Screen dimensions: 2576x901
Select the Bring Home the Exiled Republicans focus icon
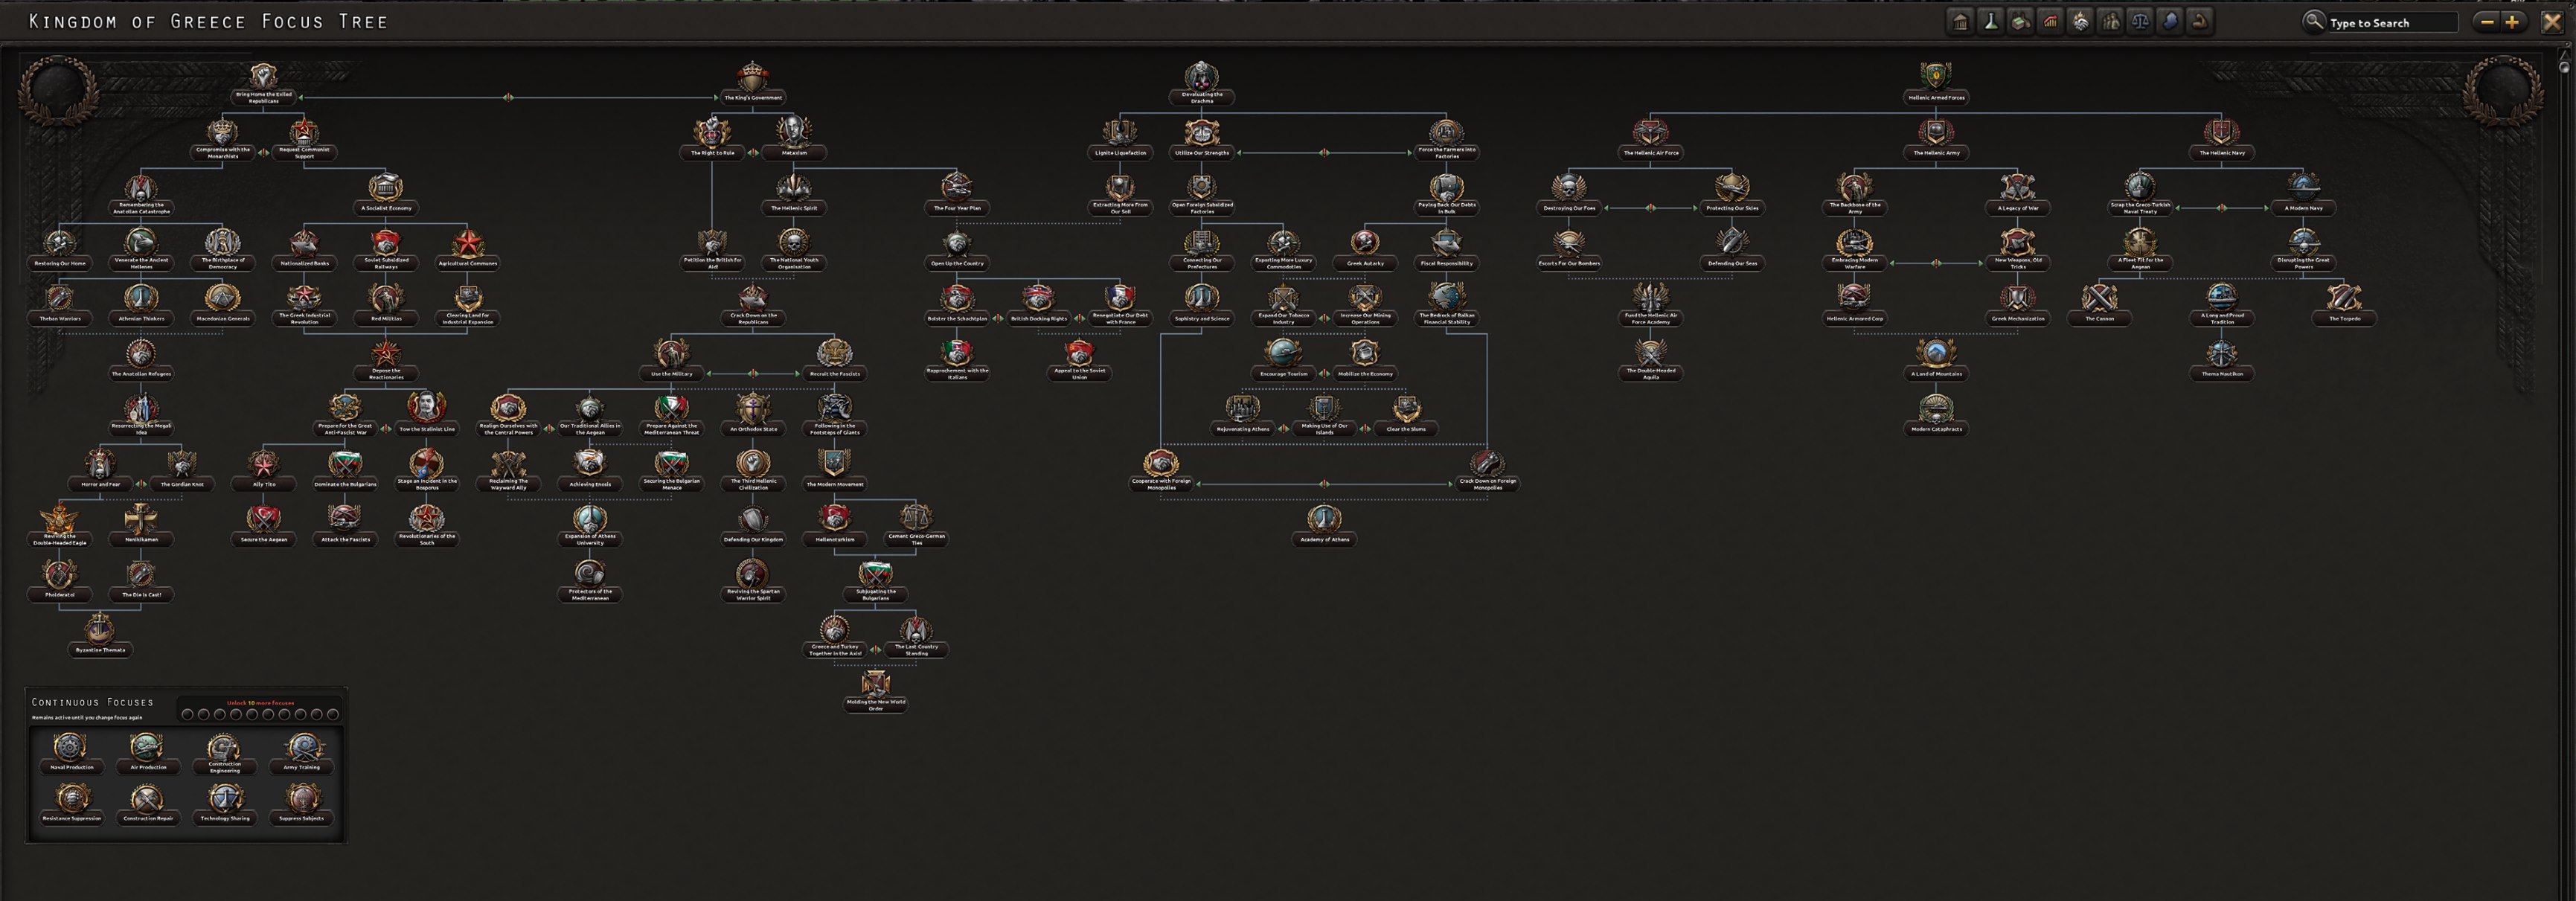click(263, 76)
